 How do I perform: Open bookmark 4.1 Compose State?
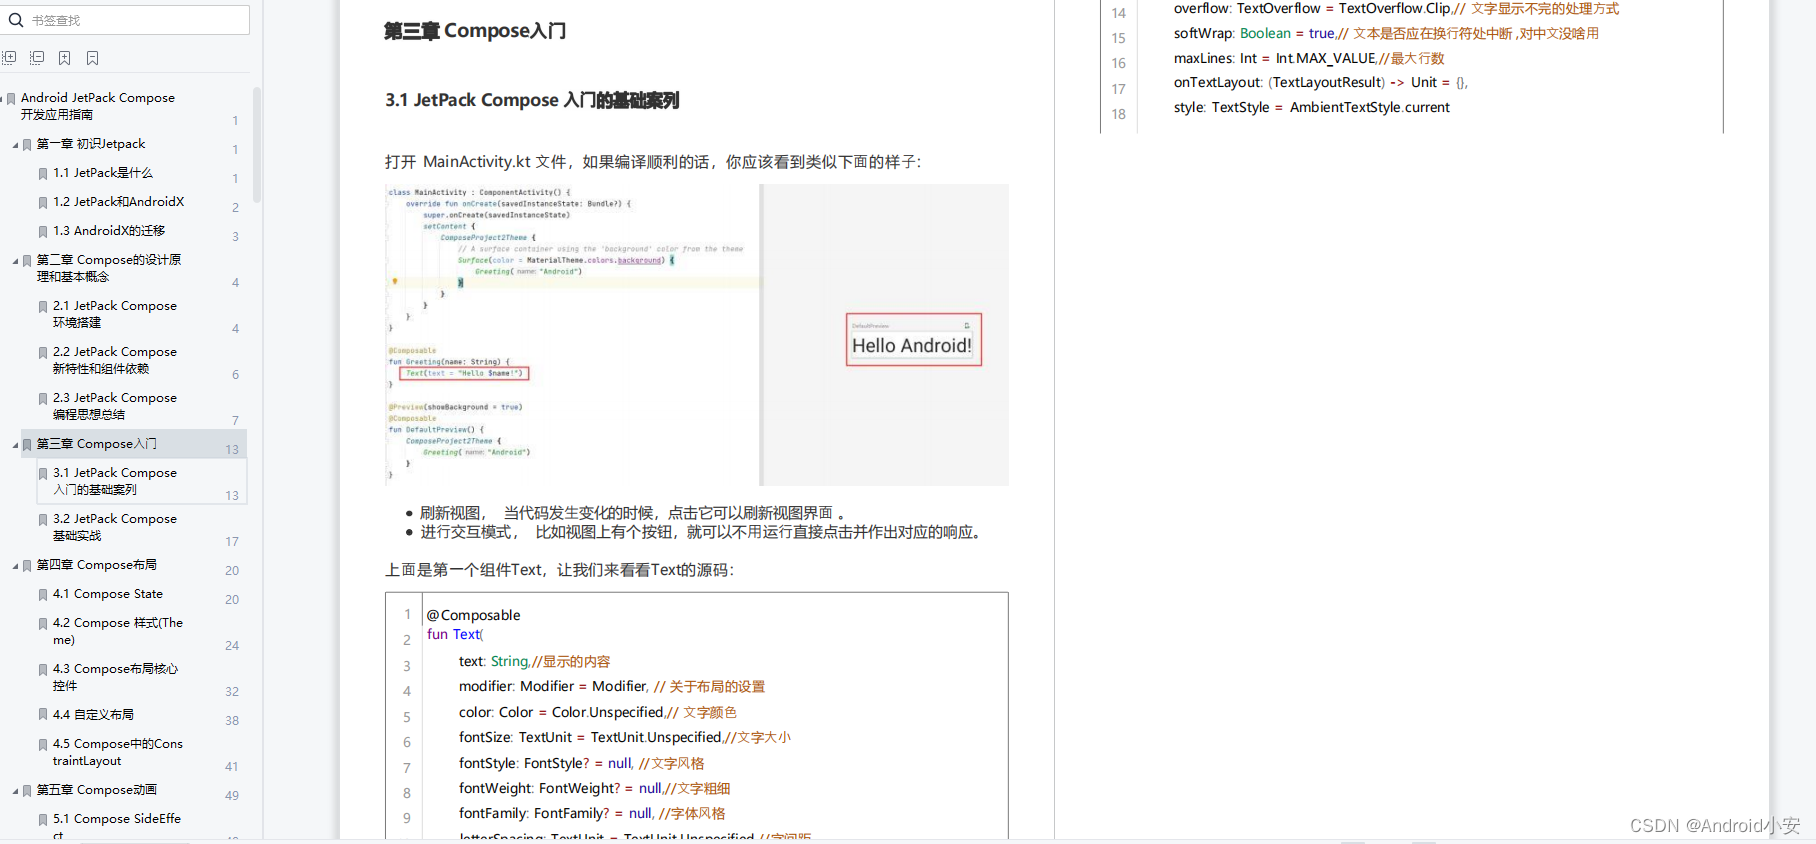108,594
